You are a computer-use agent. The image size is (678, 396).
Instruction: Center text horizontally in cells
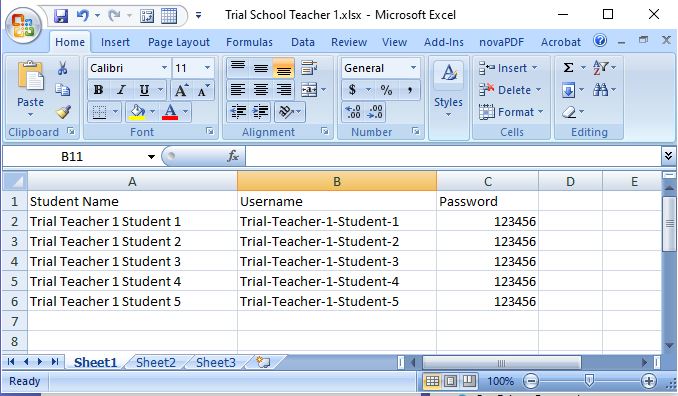pos(261,90)
